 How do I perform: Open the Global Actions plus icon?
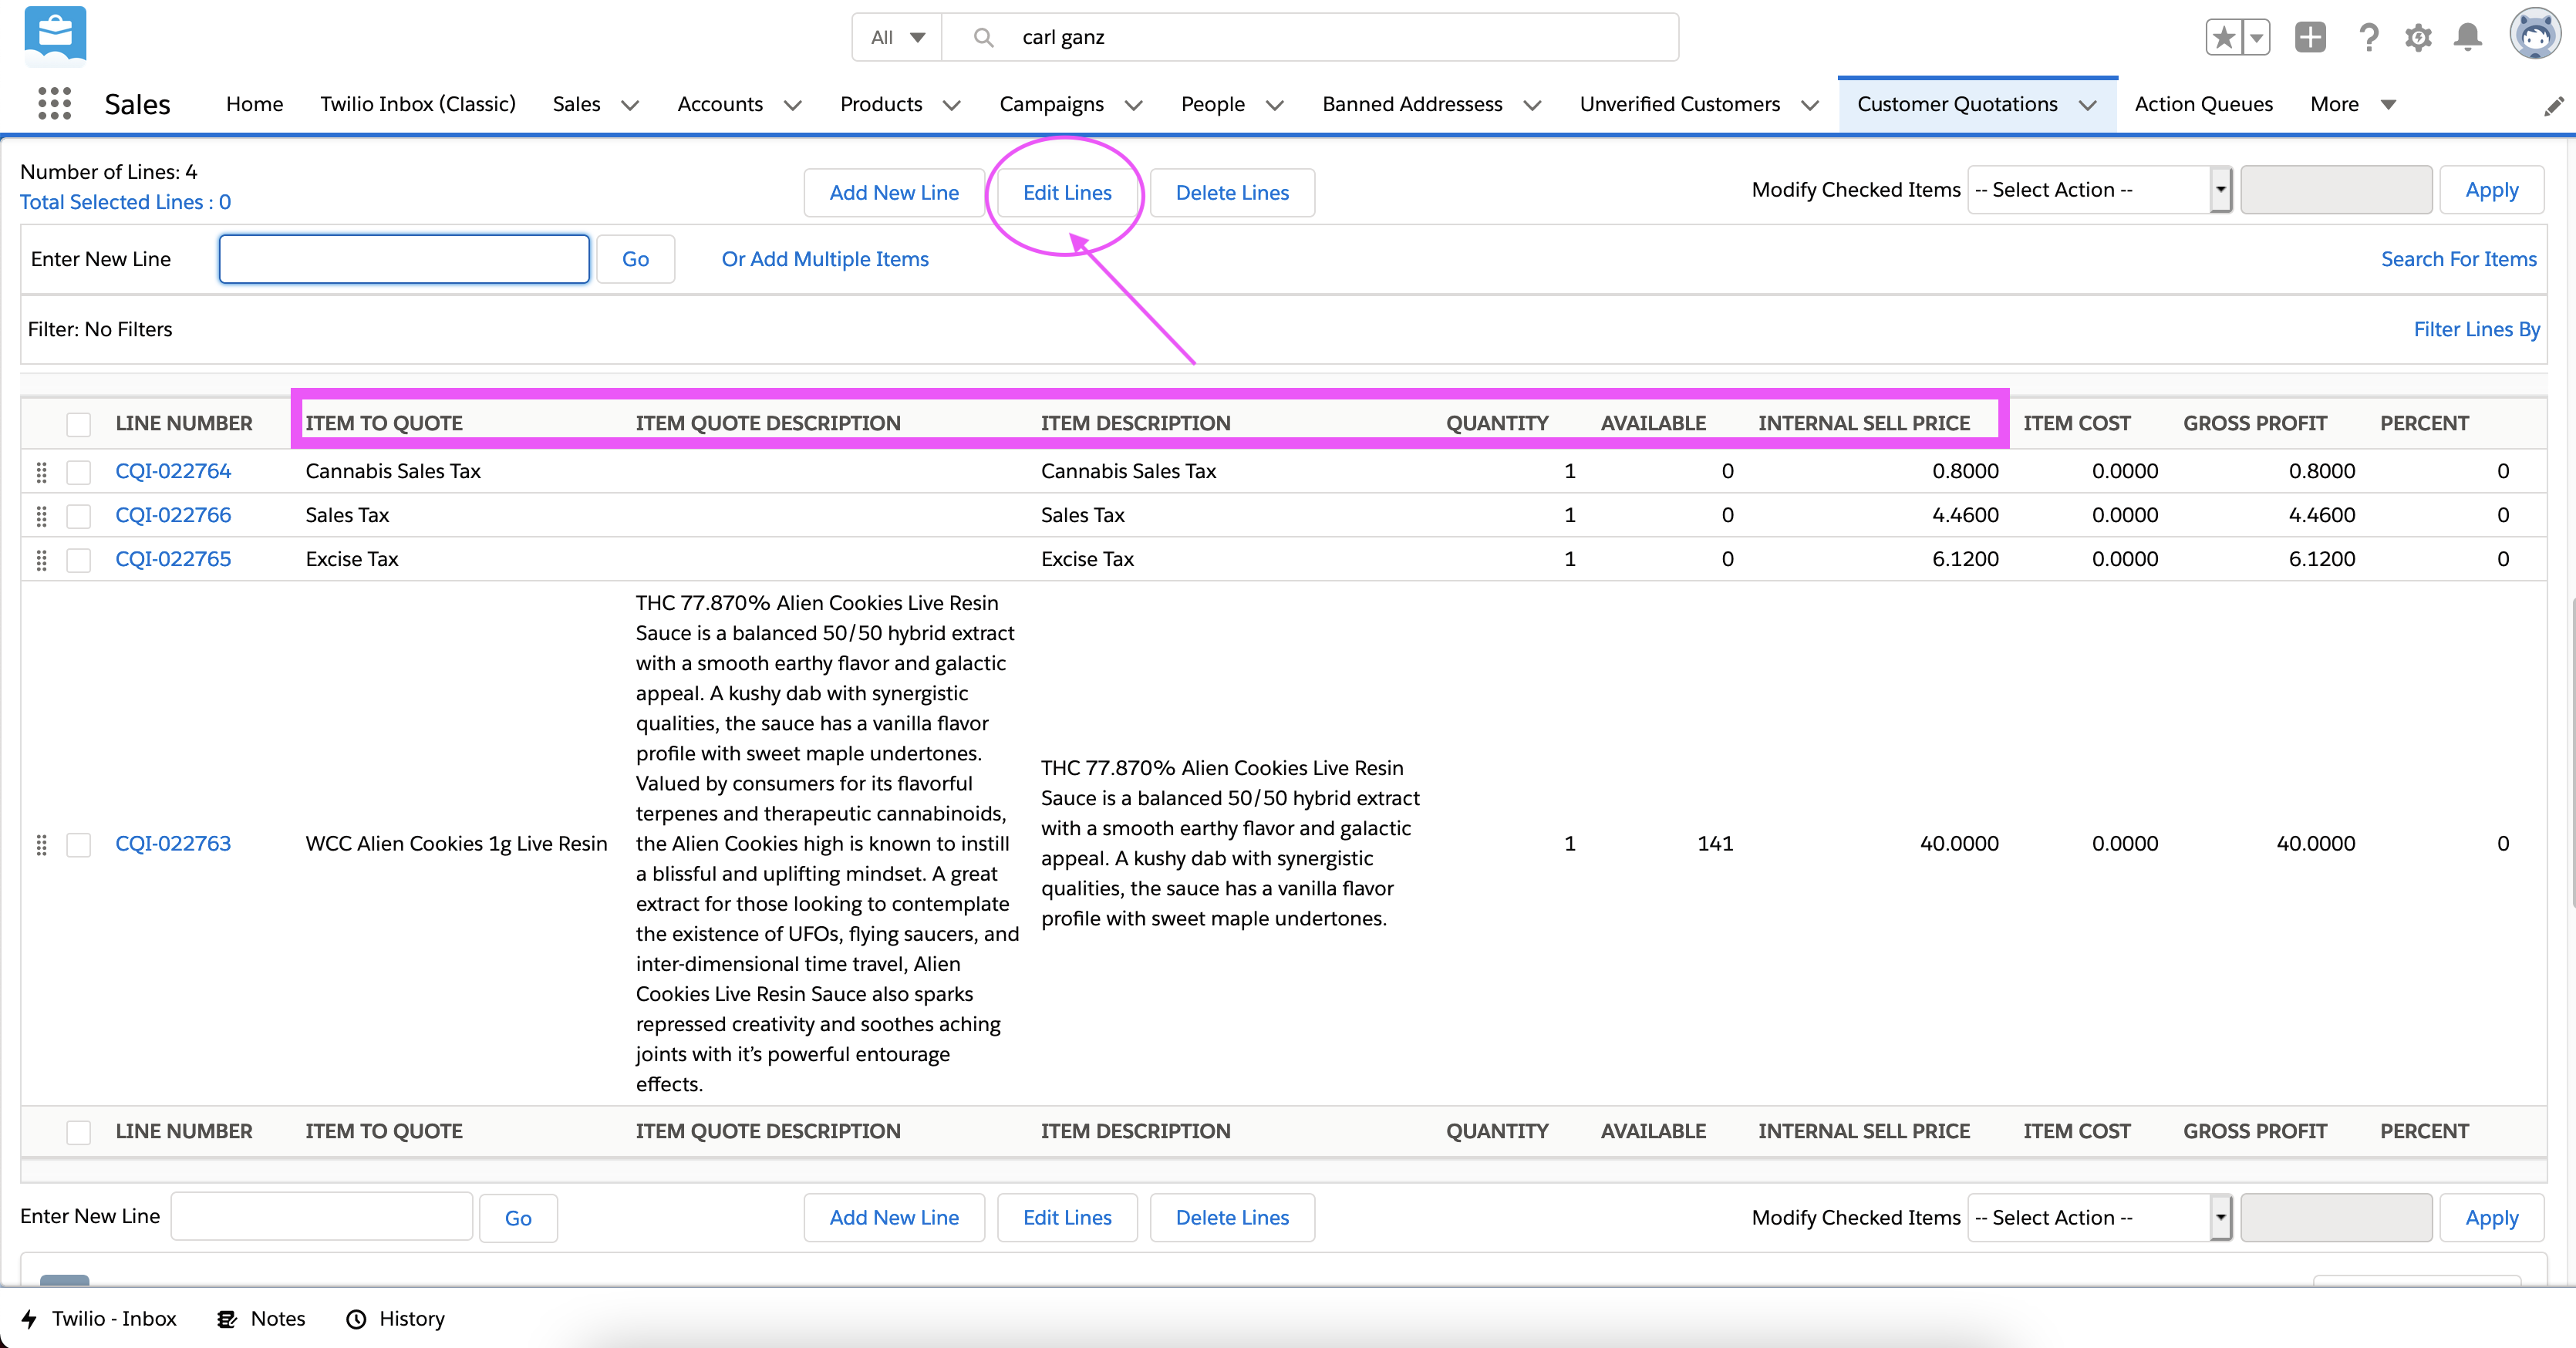[x=2310, y=38]
